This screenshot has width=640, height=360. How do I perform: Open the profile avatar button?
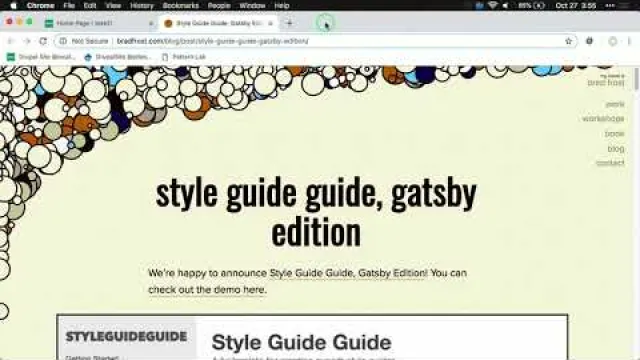tap(613, 41)
